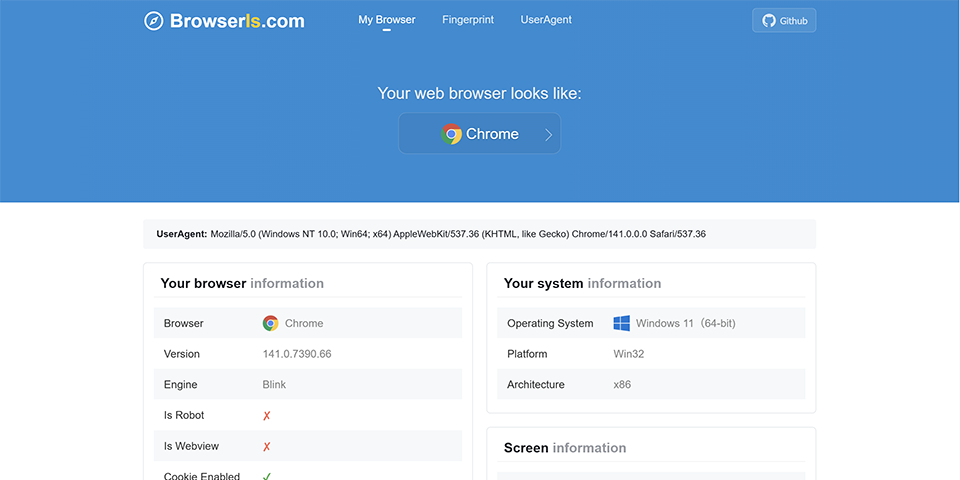Click the Blink engine value
960x480 pixels.
click(x=273, y=385)
